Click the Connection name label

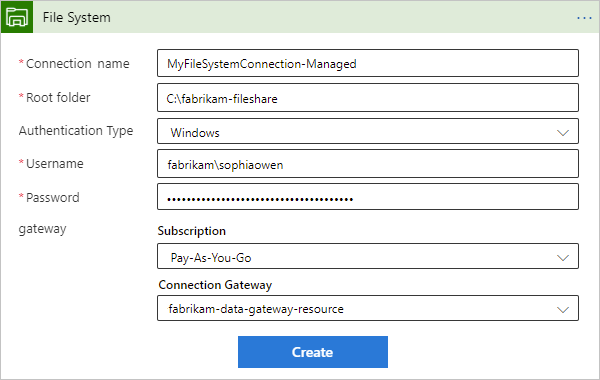pos(78,64)
